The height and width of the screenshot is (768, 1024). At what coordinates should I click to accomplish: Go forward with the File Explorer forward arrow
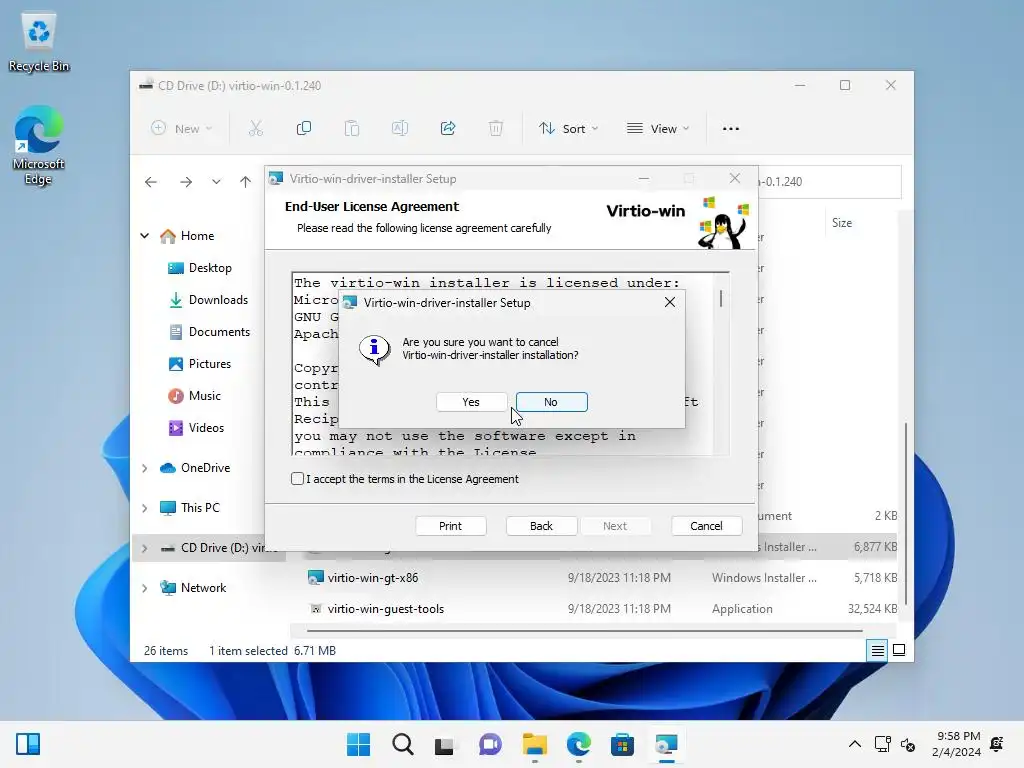pyautogui.click(x=186, y=182)
